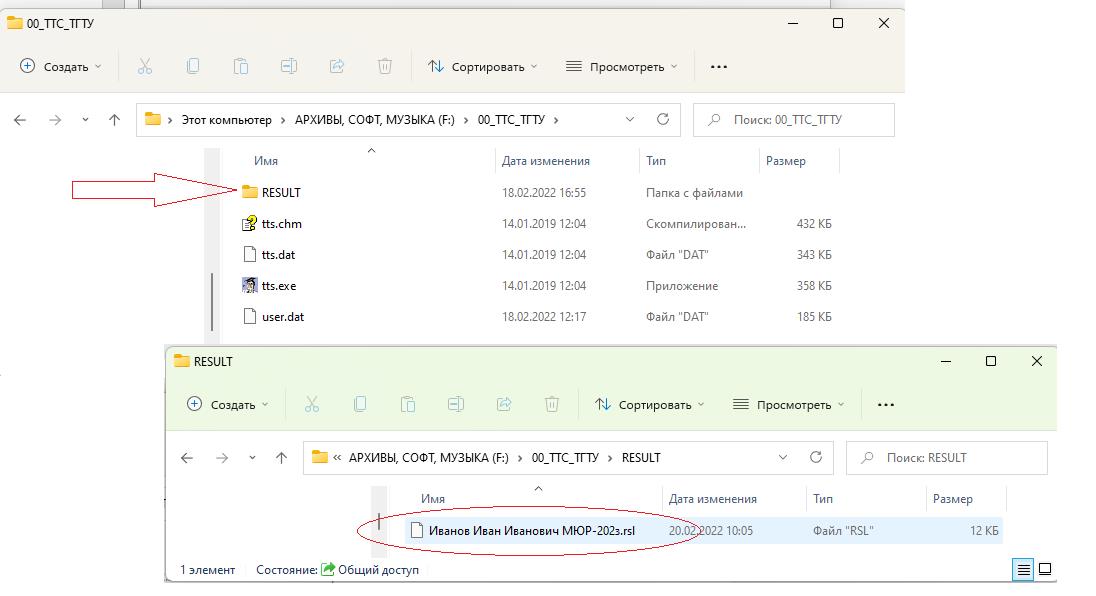Viewport: 1096px width, 596px height.
Task: Focus search field Поиск: RESULT
Action: click(946, 458)
